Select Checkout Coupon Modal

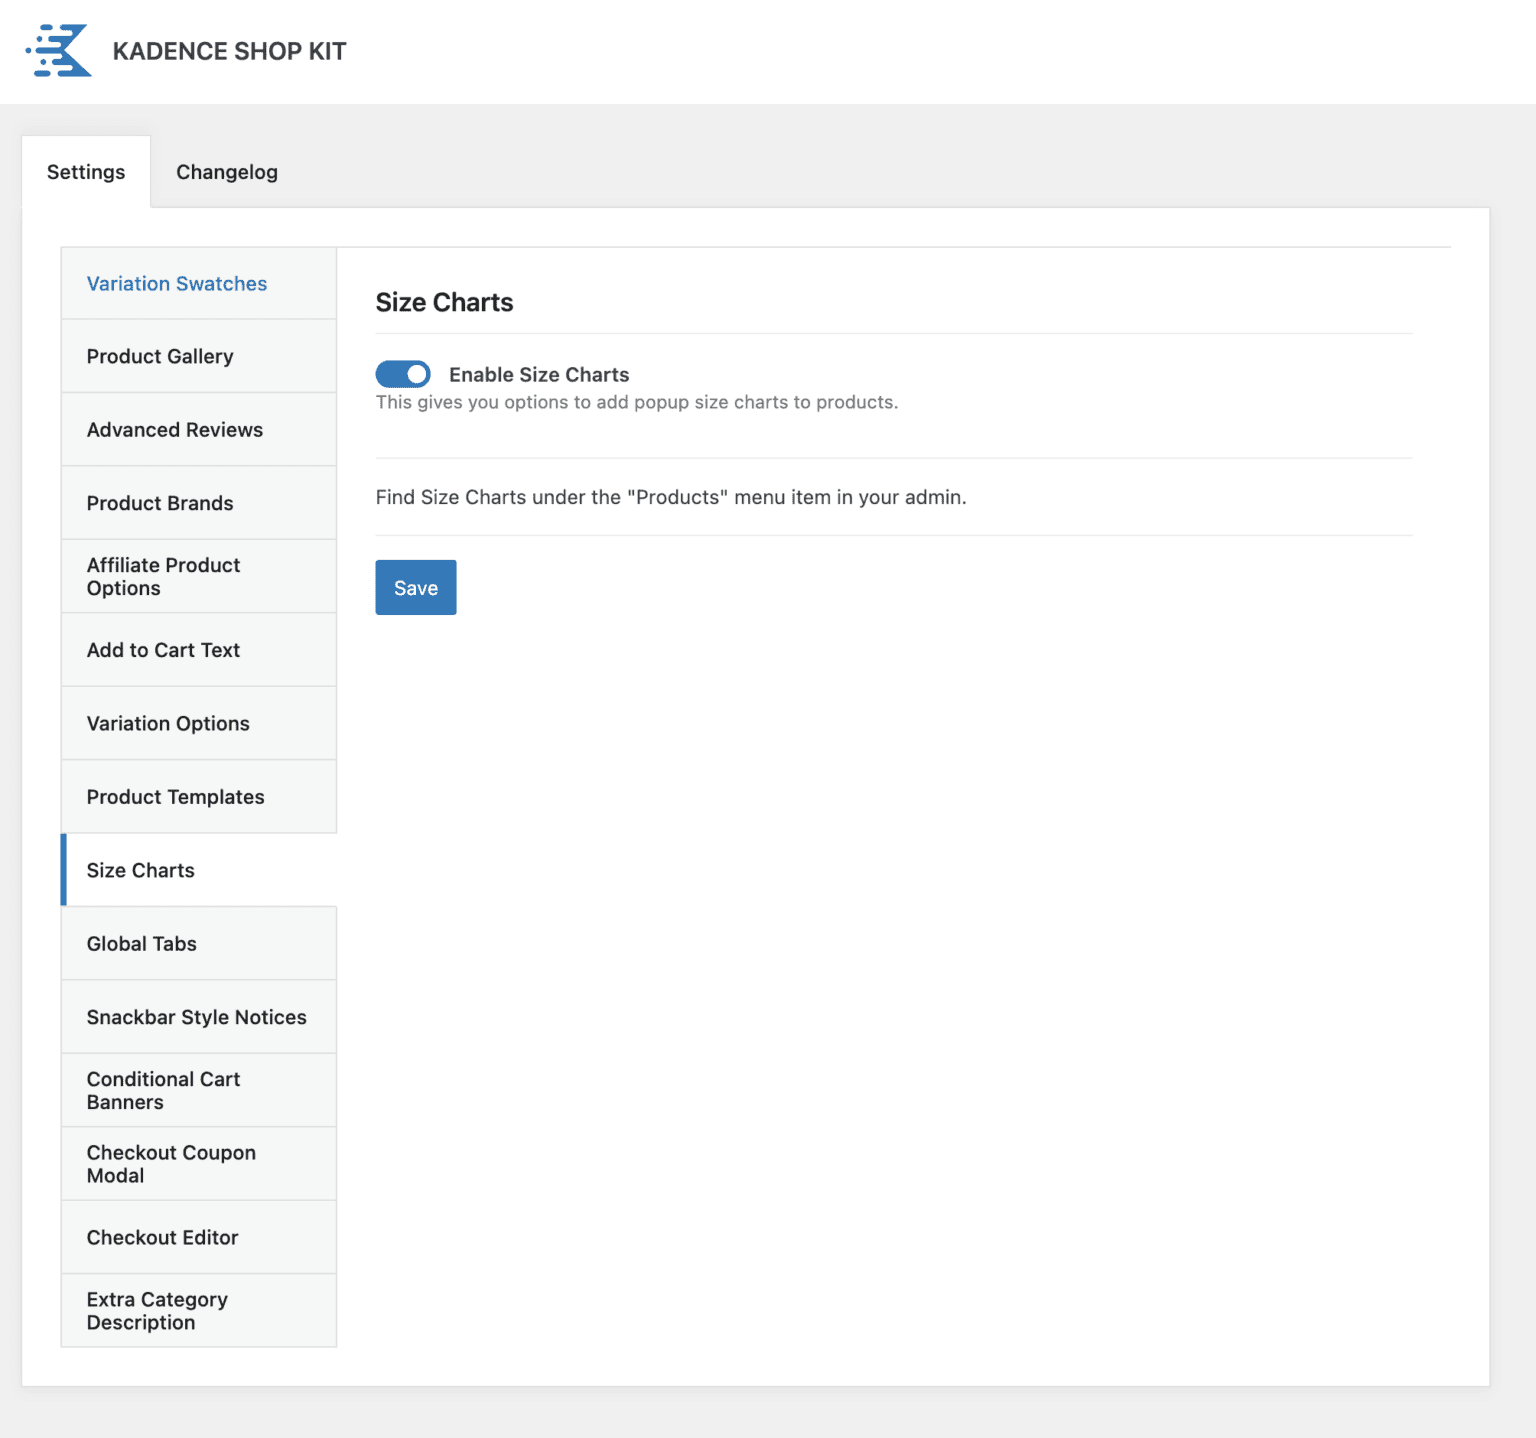point(171,1164)
